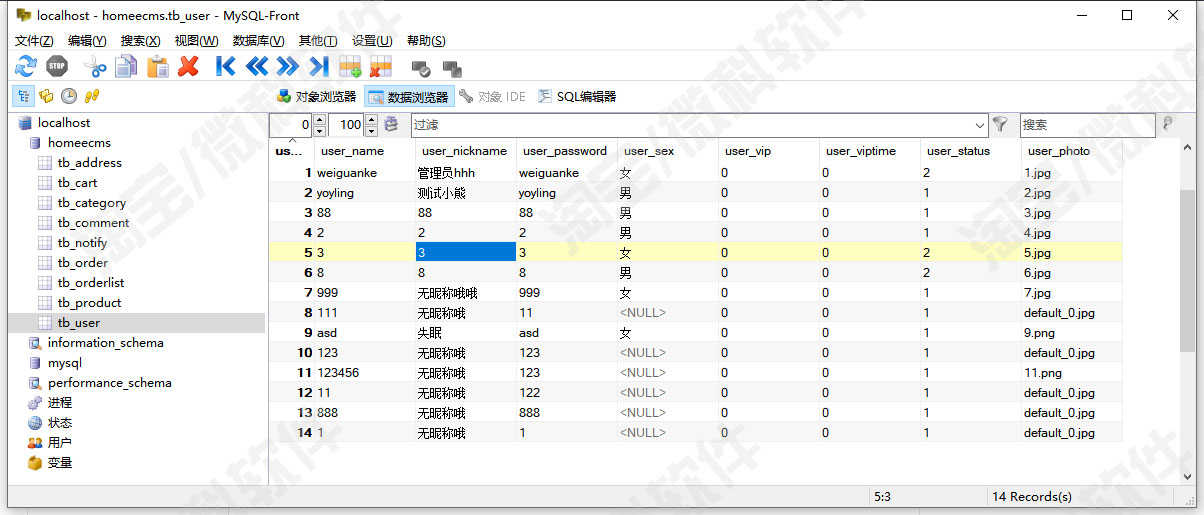Switch to SQL编辑器 view

pyautogui.click(x=577, y=97)
